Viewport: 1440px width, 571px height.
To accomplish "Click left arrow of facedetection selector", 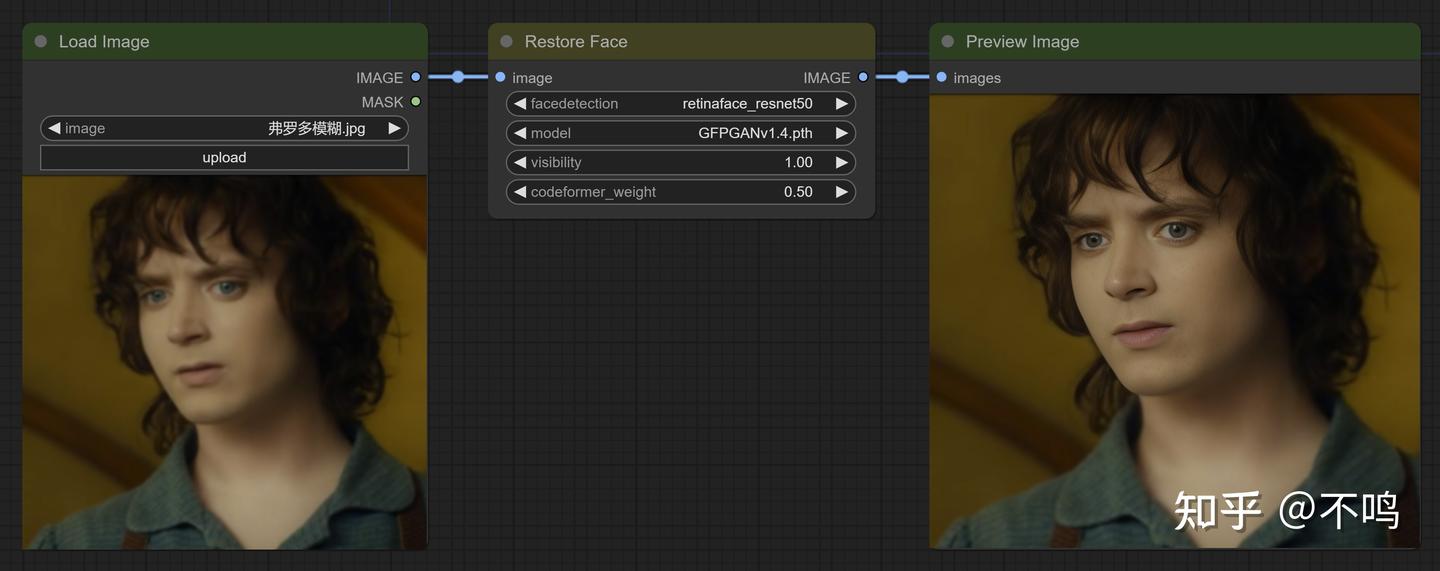I will tap(520, 103).
